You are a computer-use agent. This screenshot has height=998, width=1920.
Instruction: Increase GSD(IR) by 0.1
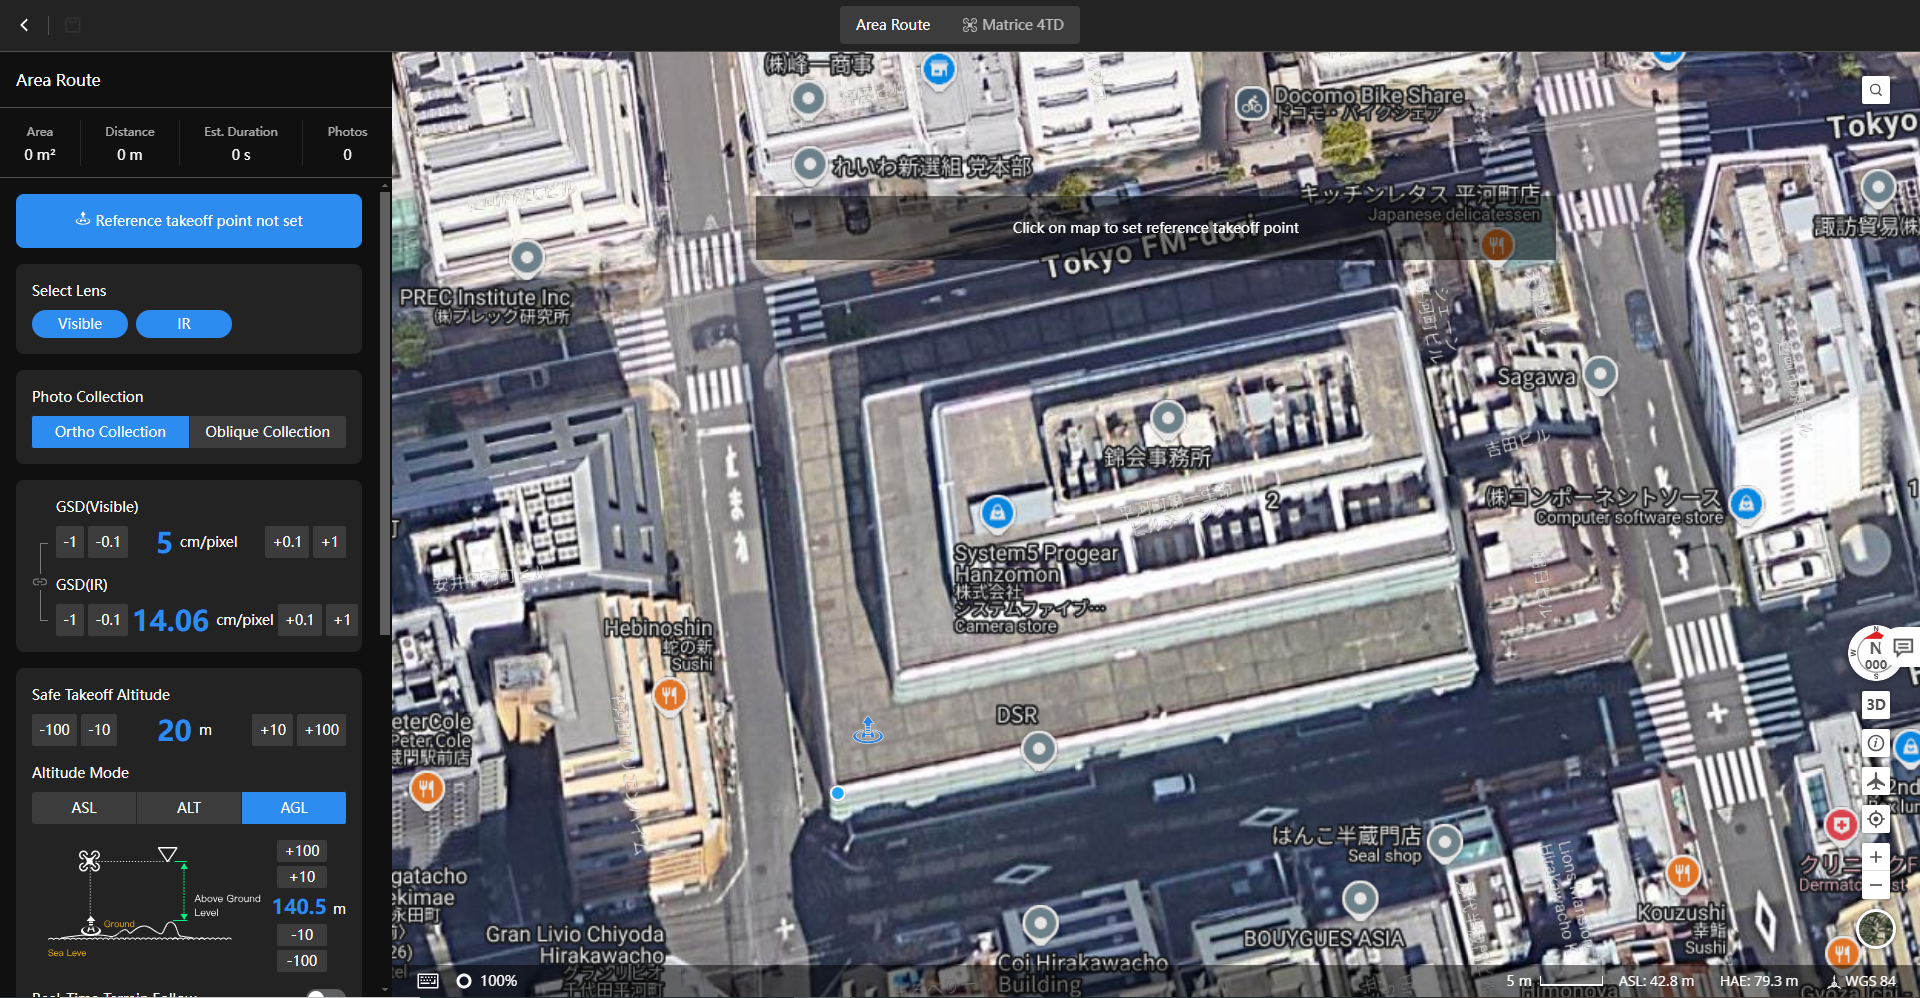[x=300, y=620]
